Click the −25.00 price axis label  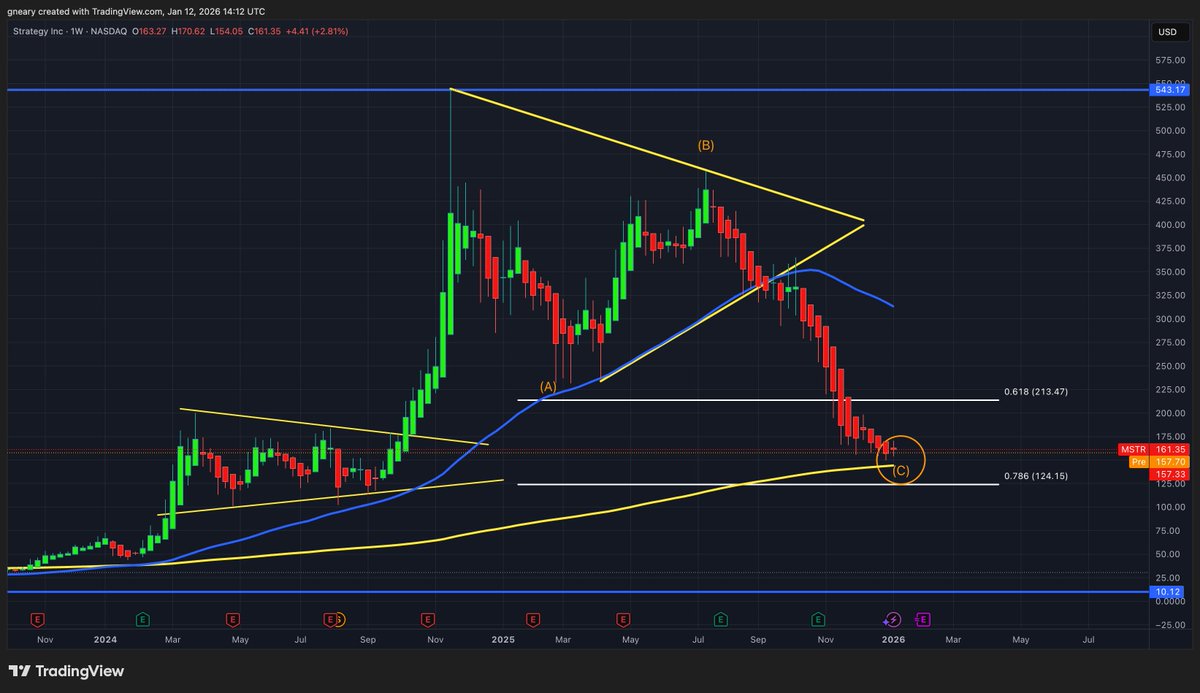click(1168, 625)
